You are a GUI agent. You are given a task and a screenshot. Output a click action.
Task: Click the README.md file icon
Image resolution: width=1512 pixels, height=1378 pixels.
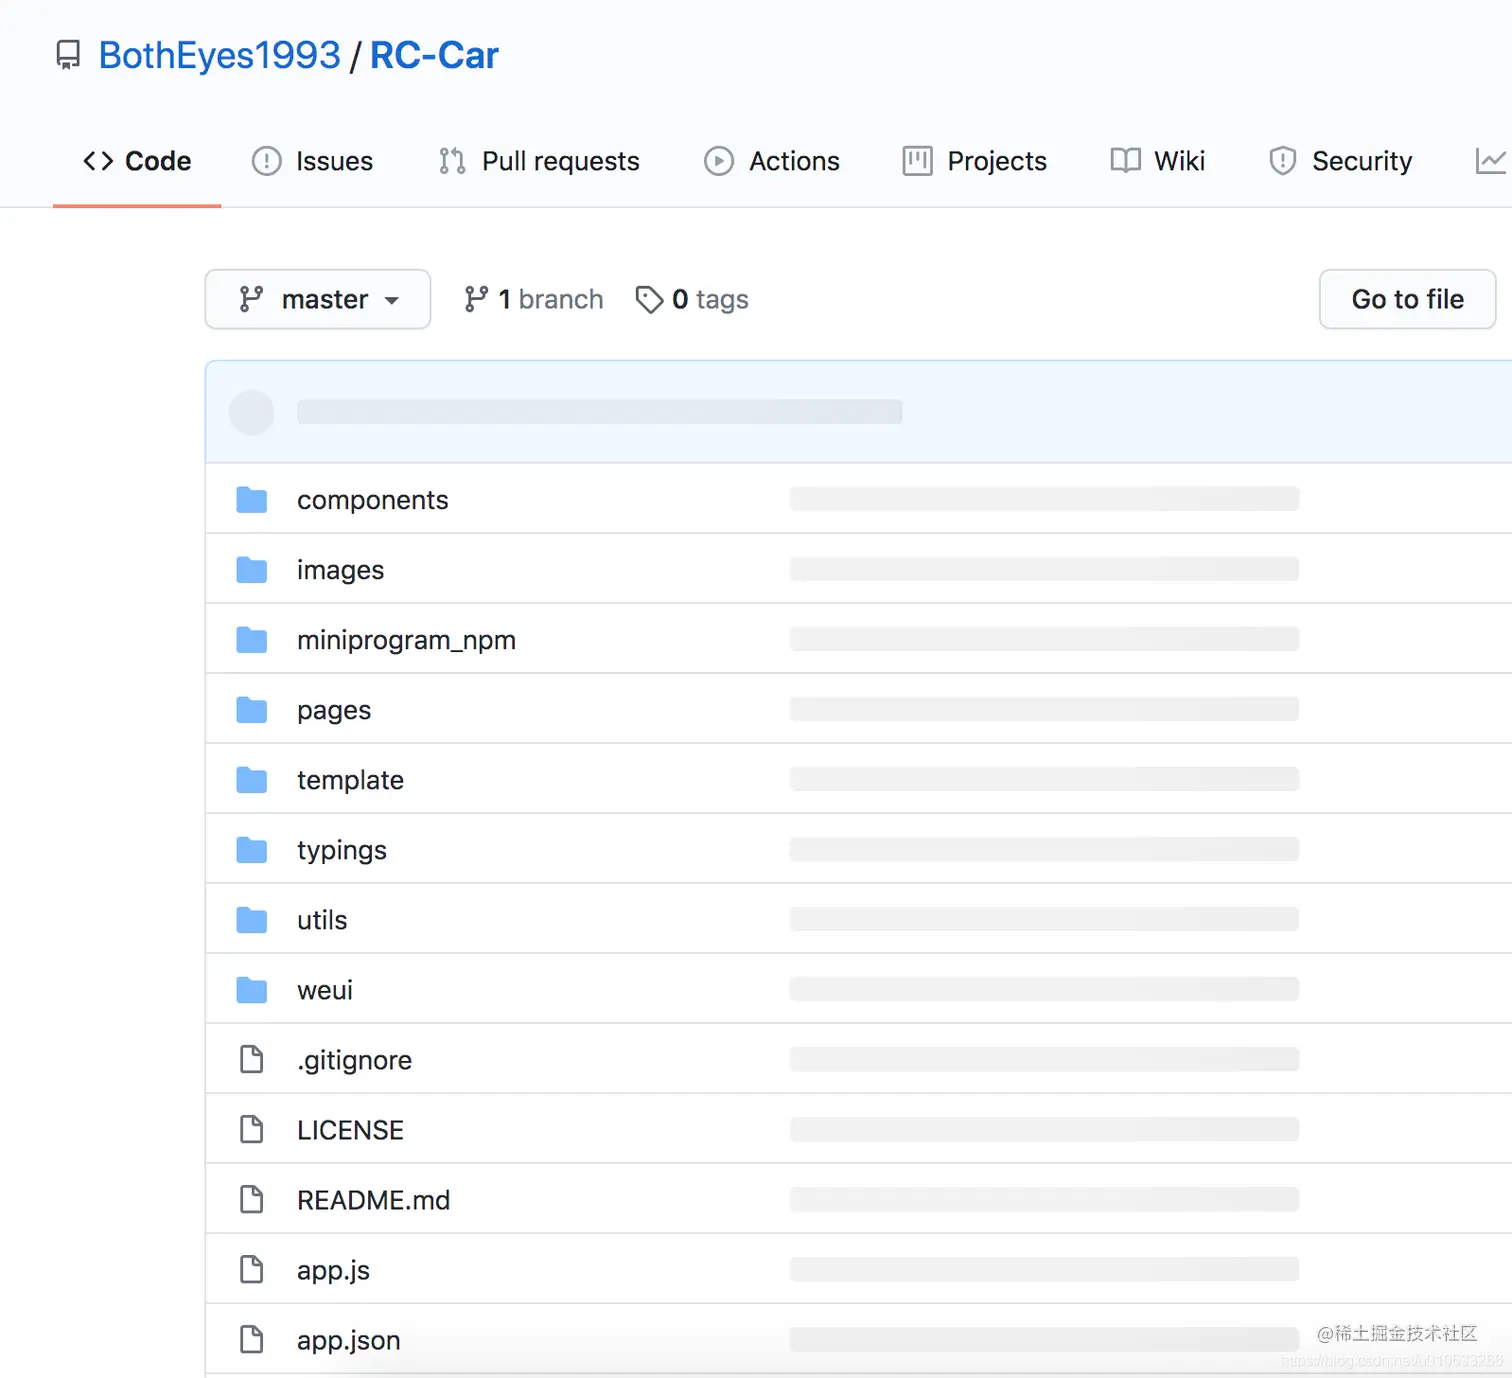[252, 1199]
